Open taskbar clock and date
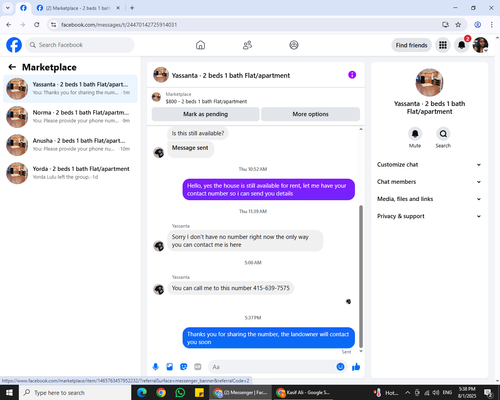This screenshot has height=400, width=500. (467, 392)
